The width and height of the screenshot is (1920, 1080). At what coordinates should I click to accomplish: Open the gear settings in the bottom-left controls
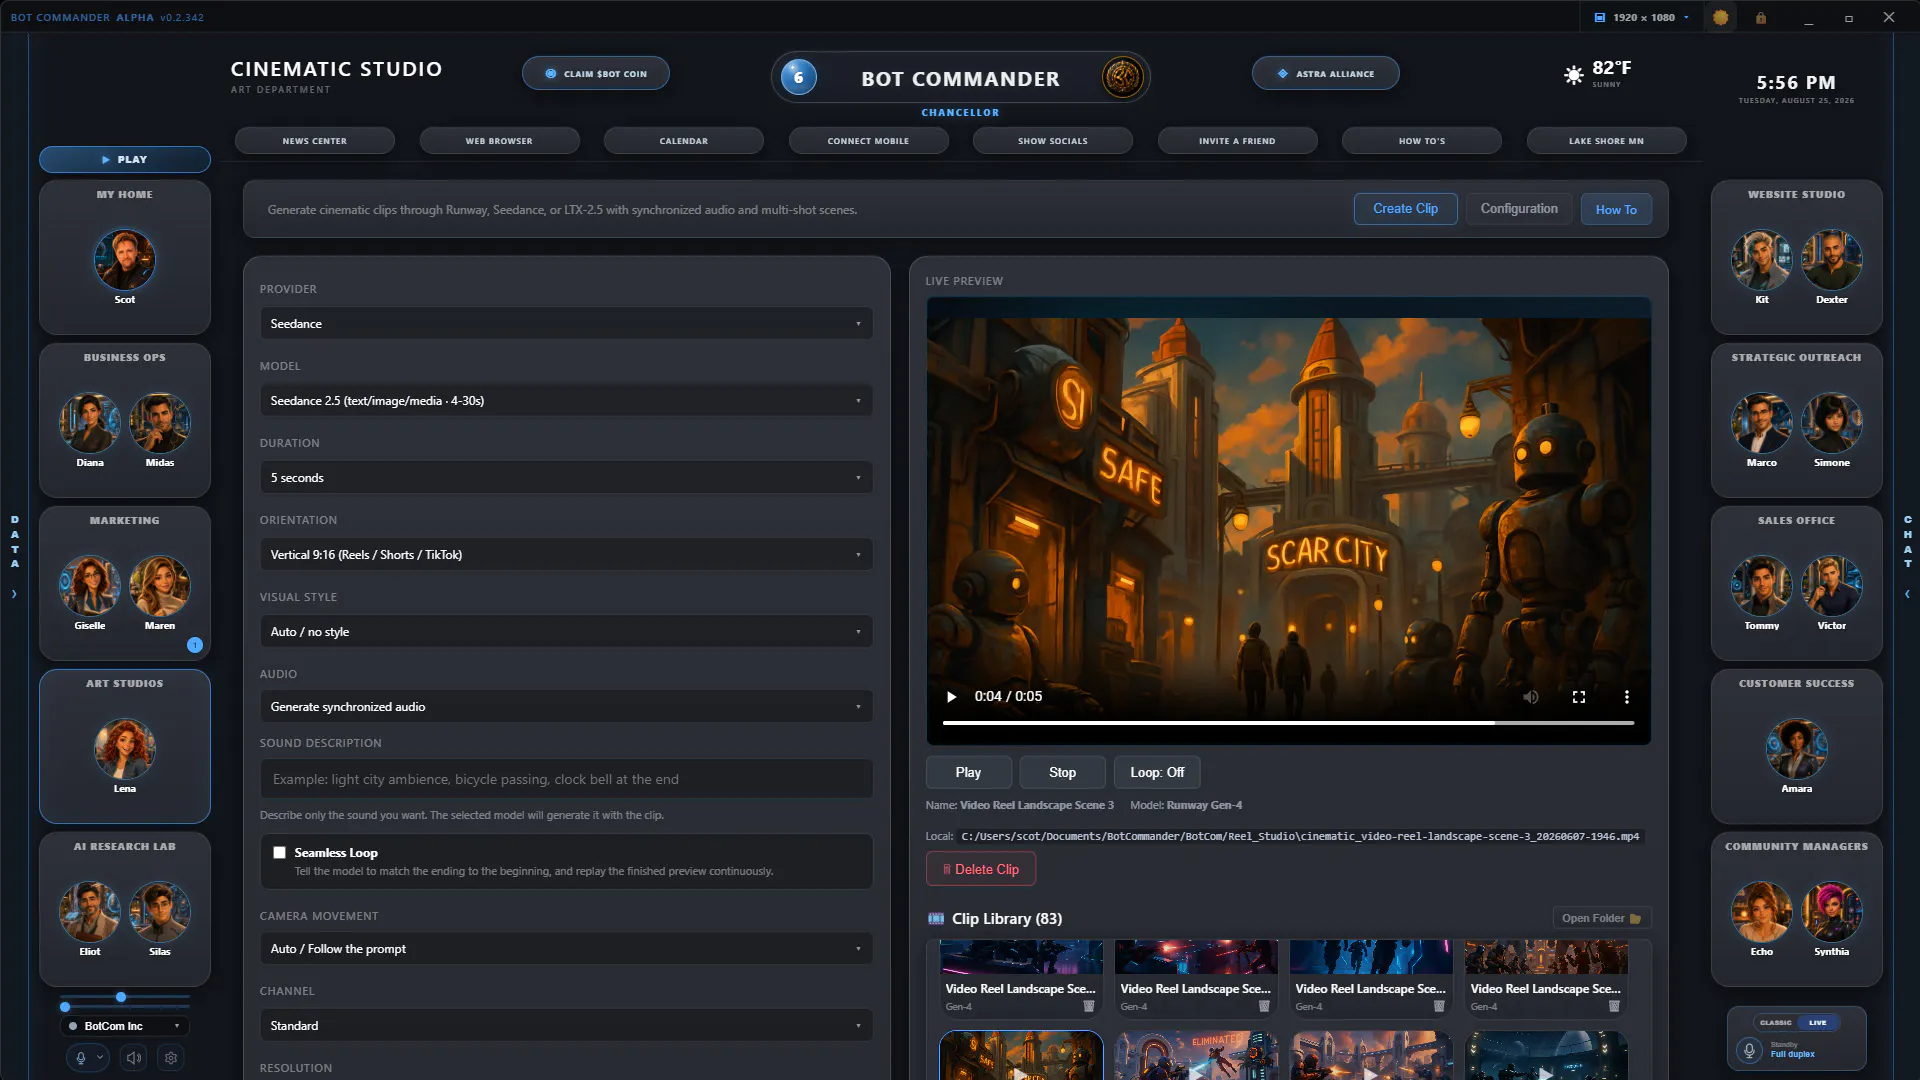(x=171, y=1057)
